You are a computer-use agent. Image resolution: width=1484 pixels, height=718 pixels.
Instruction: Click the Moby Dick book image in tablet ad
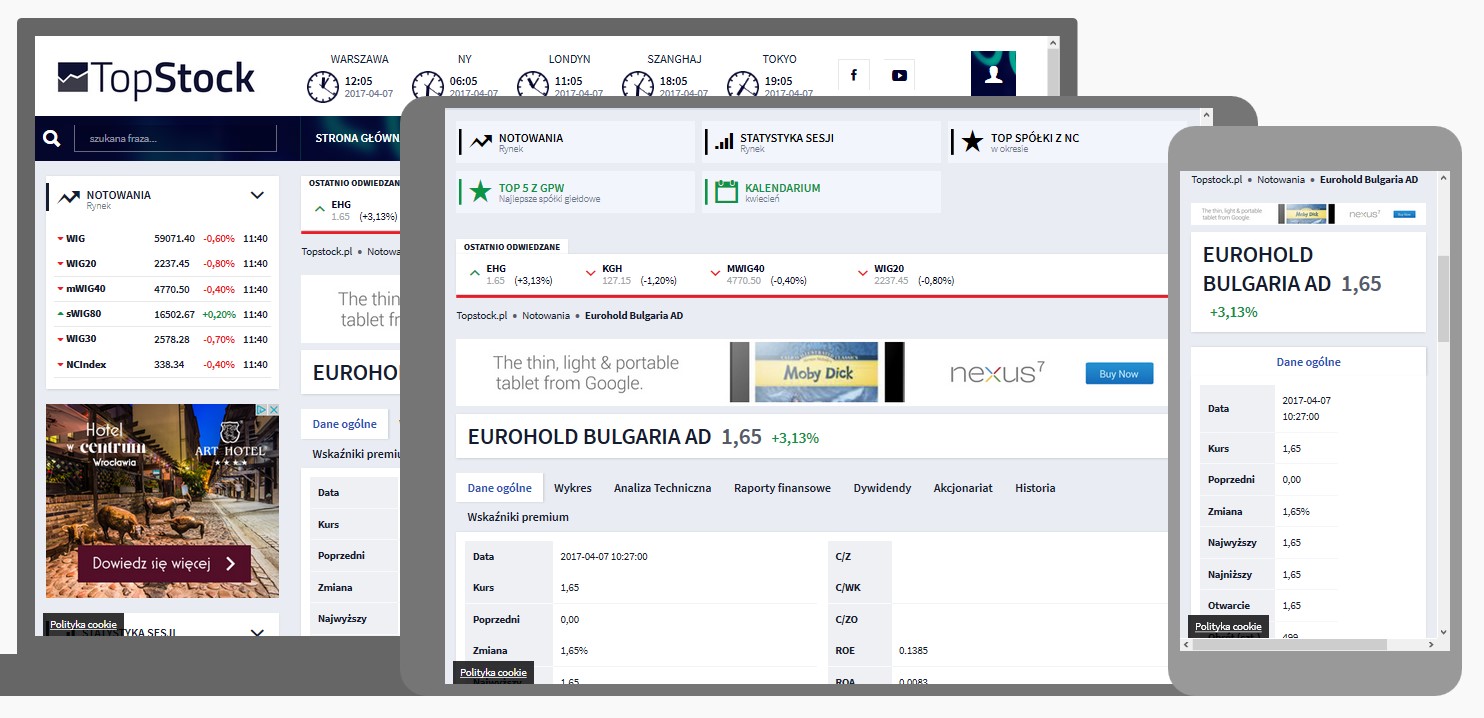point(816,372)
